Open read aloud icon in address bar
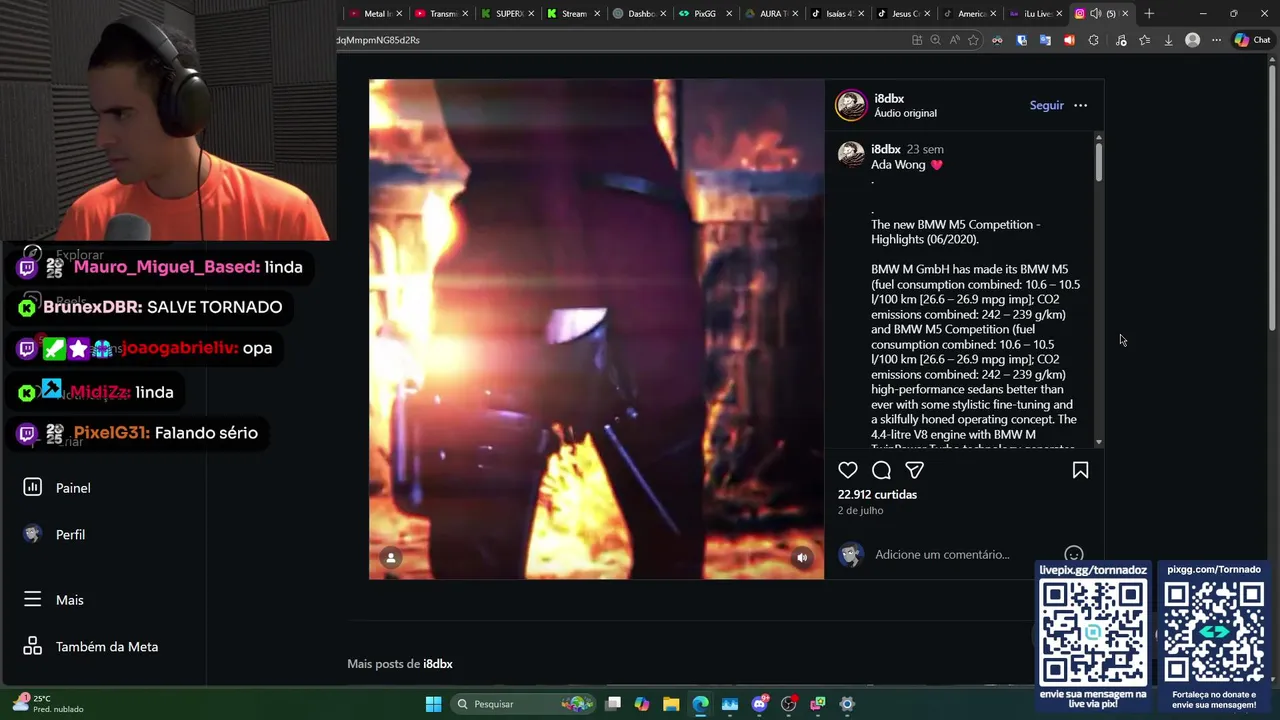 [954, 40]
